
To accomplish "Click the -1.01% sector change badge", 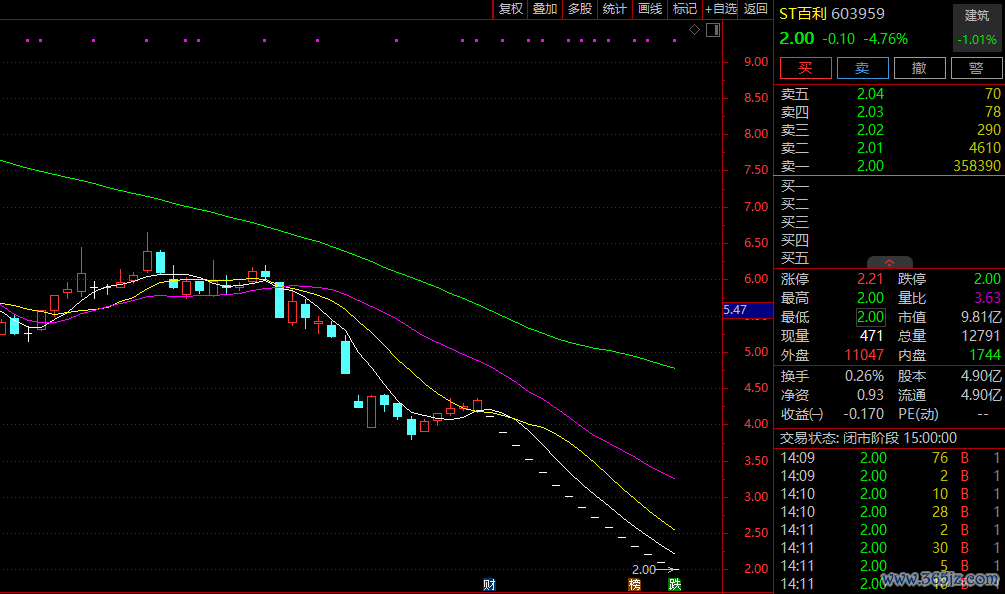I will tap(977, 40).
